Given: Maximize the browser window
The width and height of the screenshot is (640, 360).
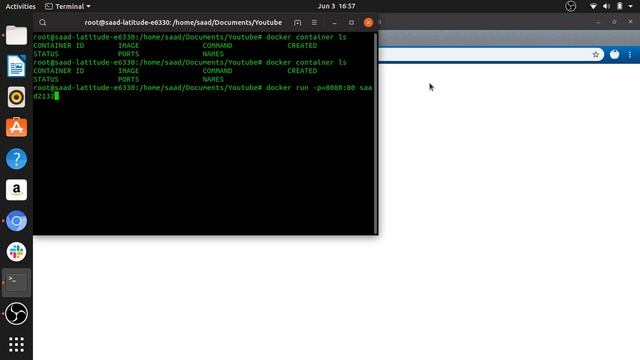Looking at the screenshot, I should click(x=614, y=22).
